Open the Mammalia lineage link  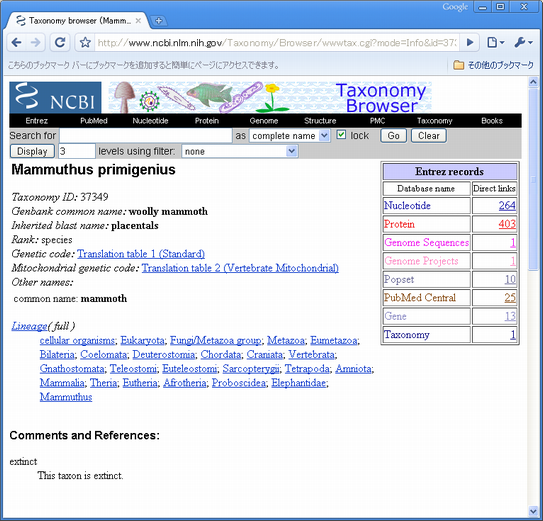pos(62,383)
